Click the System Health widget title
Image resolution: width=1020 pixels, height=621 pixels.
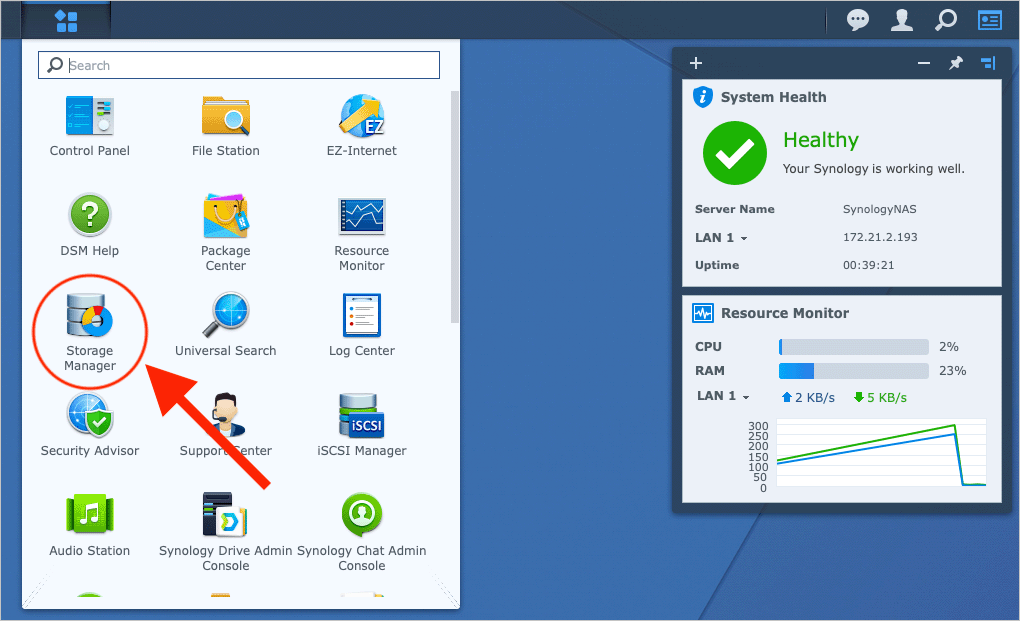pos(773,97)
